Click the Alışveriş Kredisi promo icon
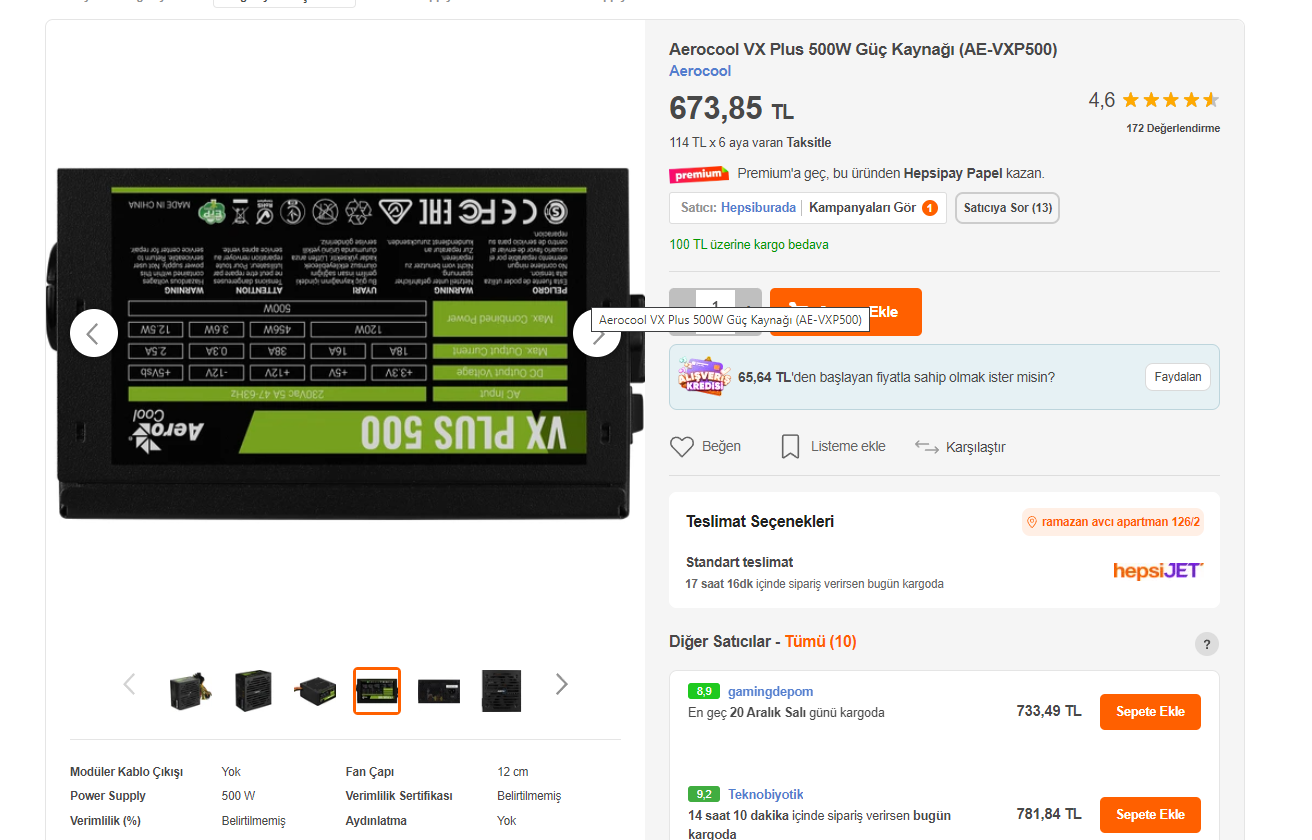 click(x=704, y=377)
